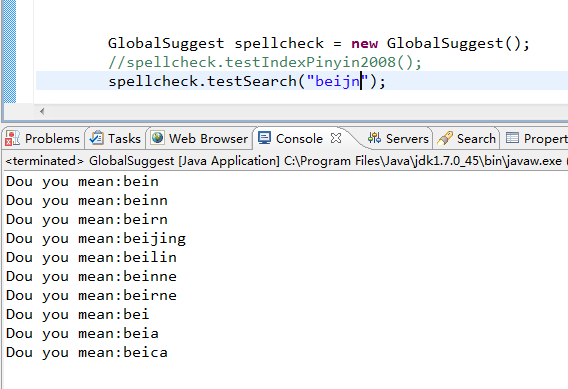The height and width of the screenshot is (389, 568).
Task: Click the "Dou you mean:beica" console line
Action: tap(87, 352)
